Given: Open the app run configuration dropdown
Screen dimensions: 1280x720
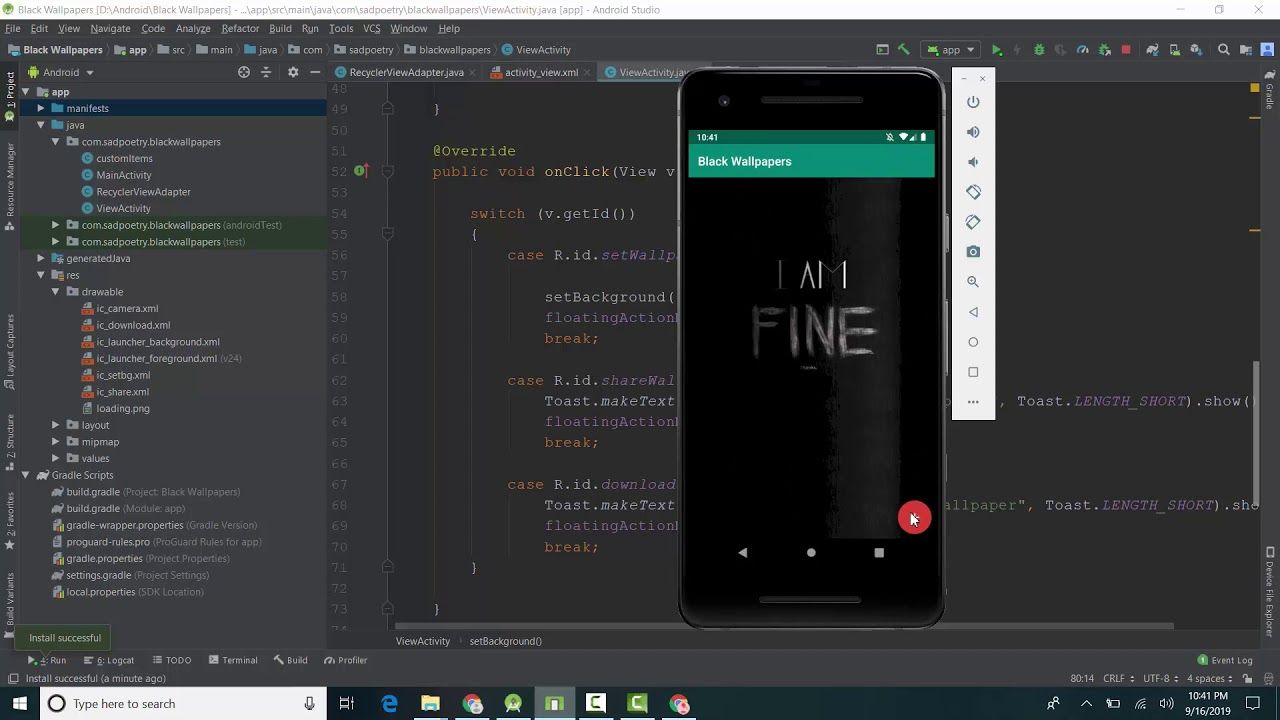Looking at the screenshot, I should point(951,49).
